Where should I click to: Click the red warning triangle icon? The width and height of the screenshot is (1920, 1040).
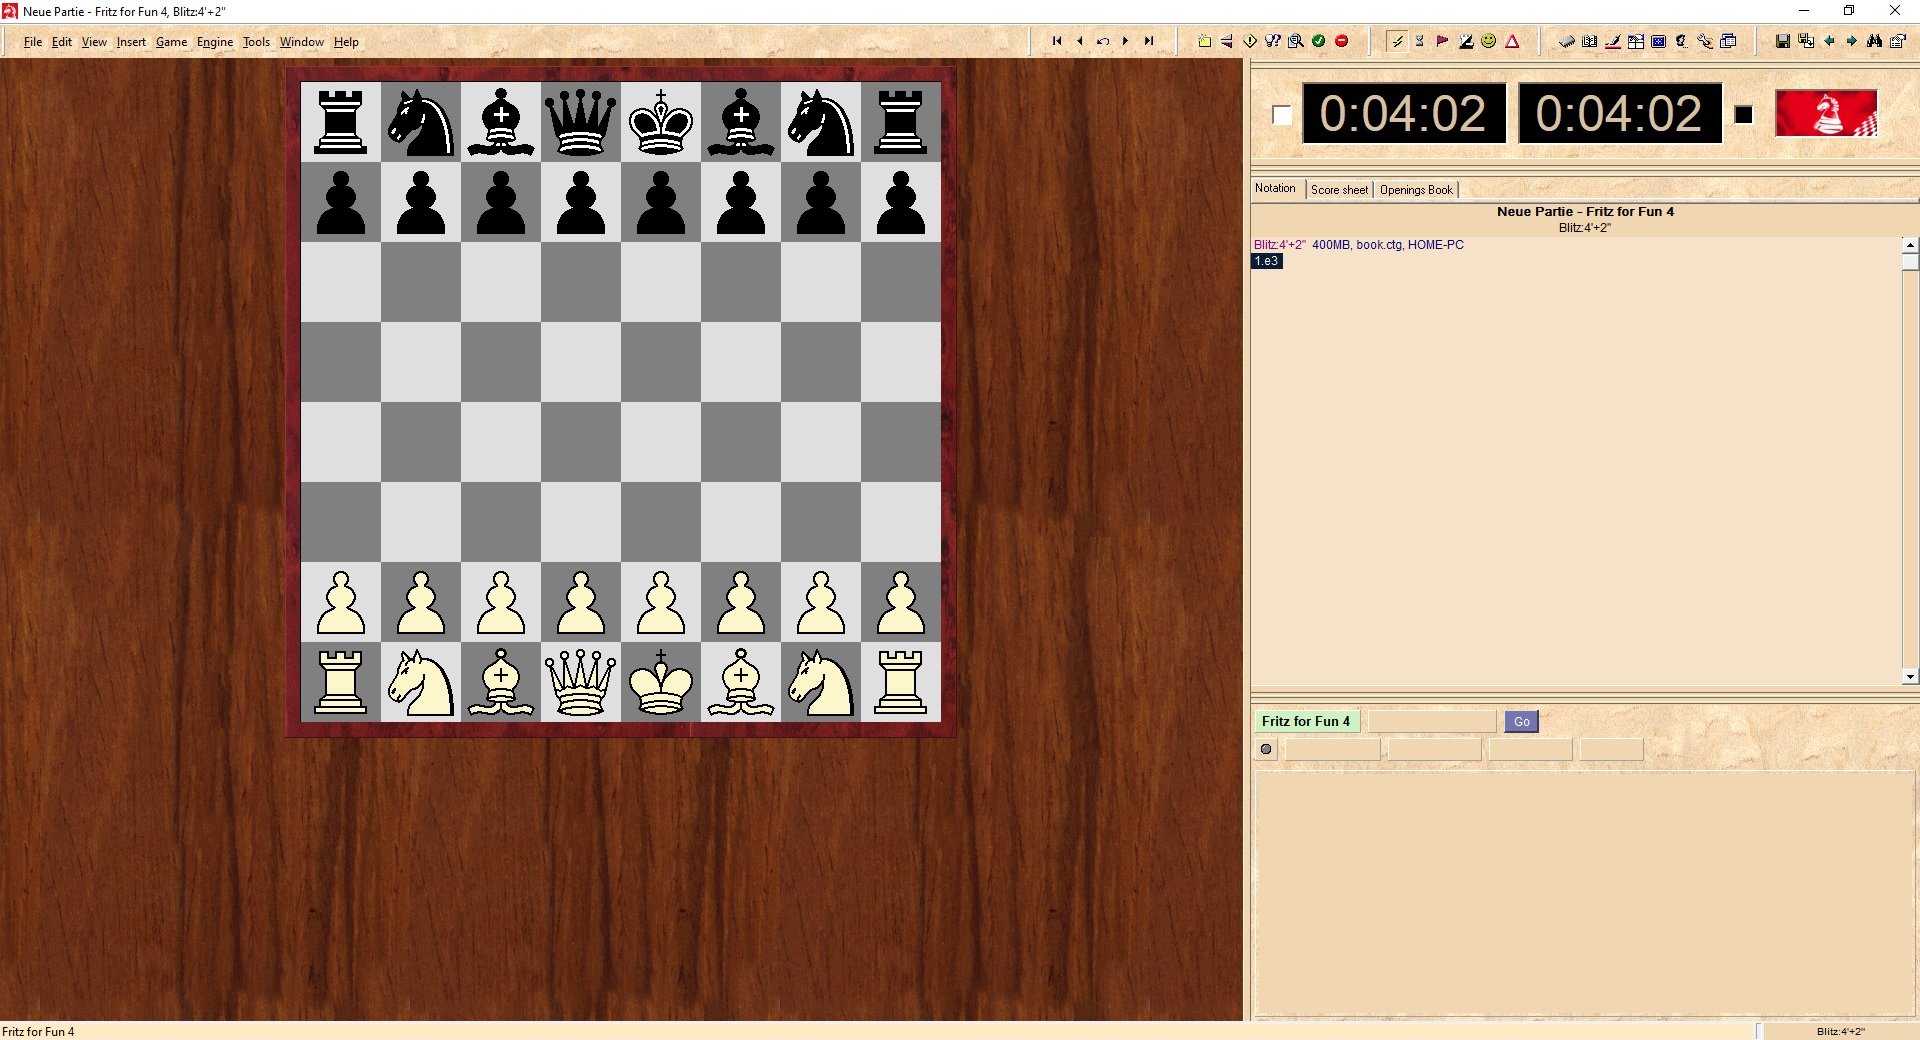(1512, 41)
